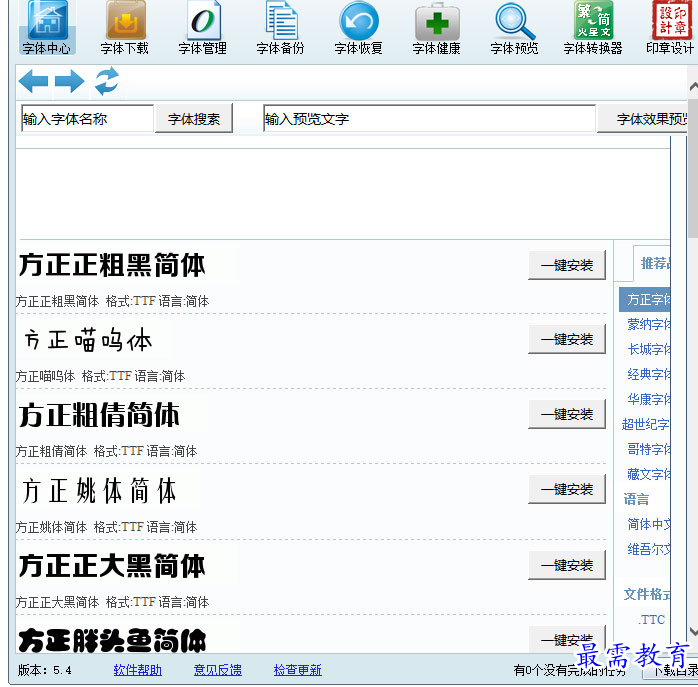Refresh the page with the circular arrows icon
The image size is (698, 687).
(107, 81)
